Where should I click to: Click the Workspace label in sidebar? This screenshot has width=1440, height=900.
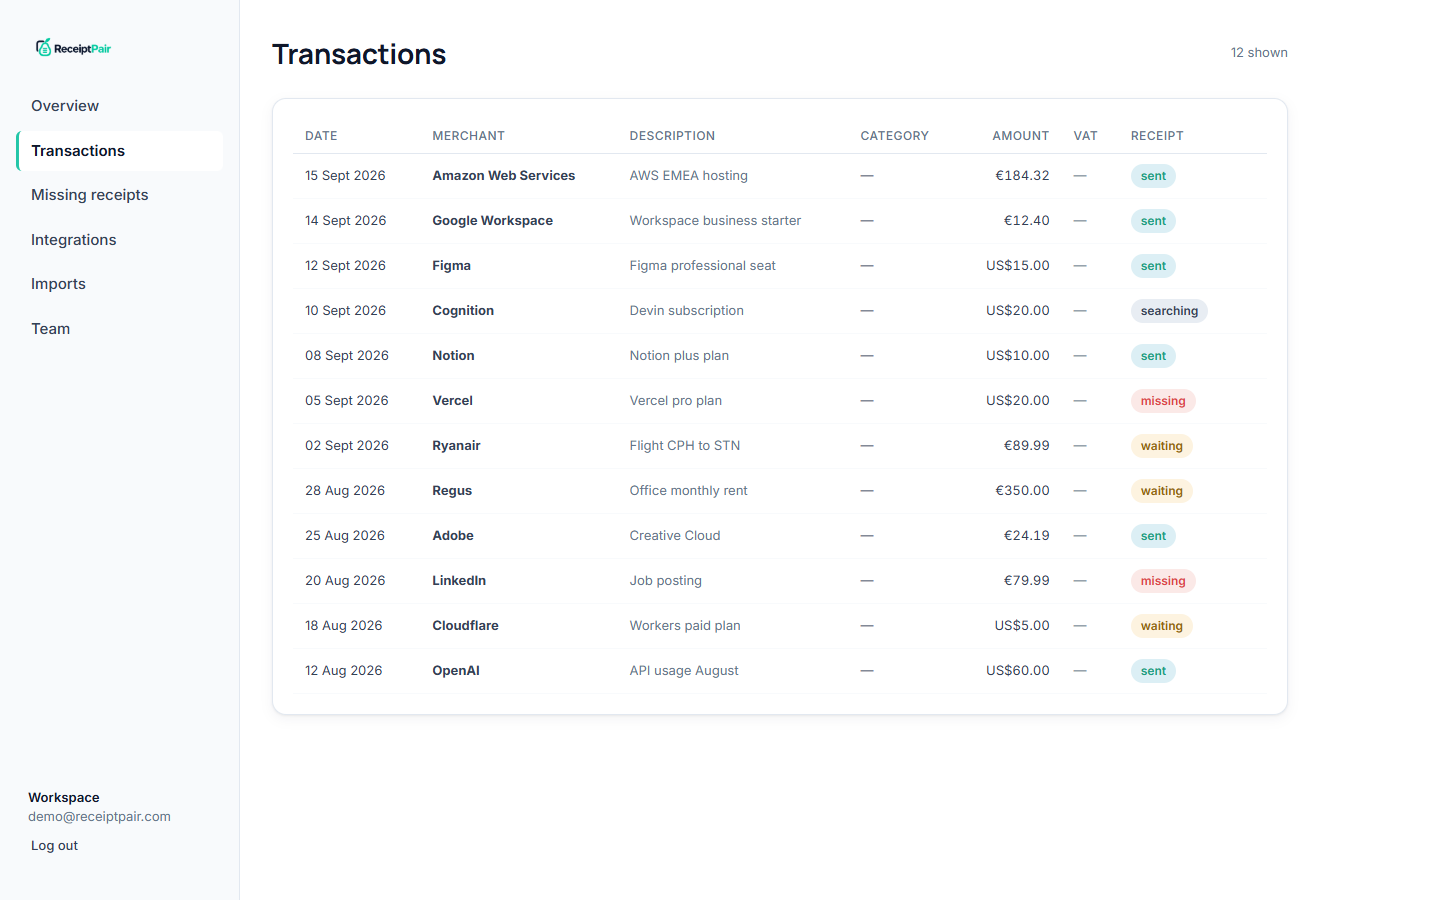64,798
